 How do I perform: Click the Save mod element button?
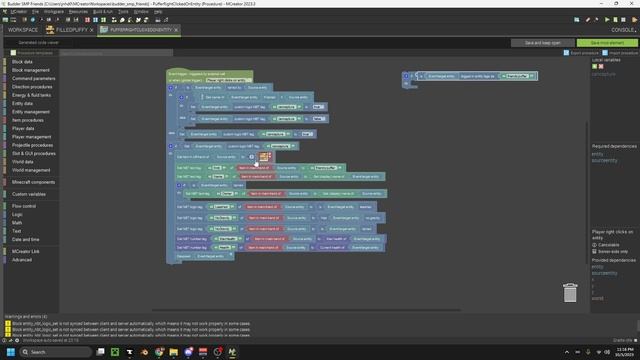607,43
